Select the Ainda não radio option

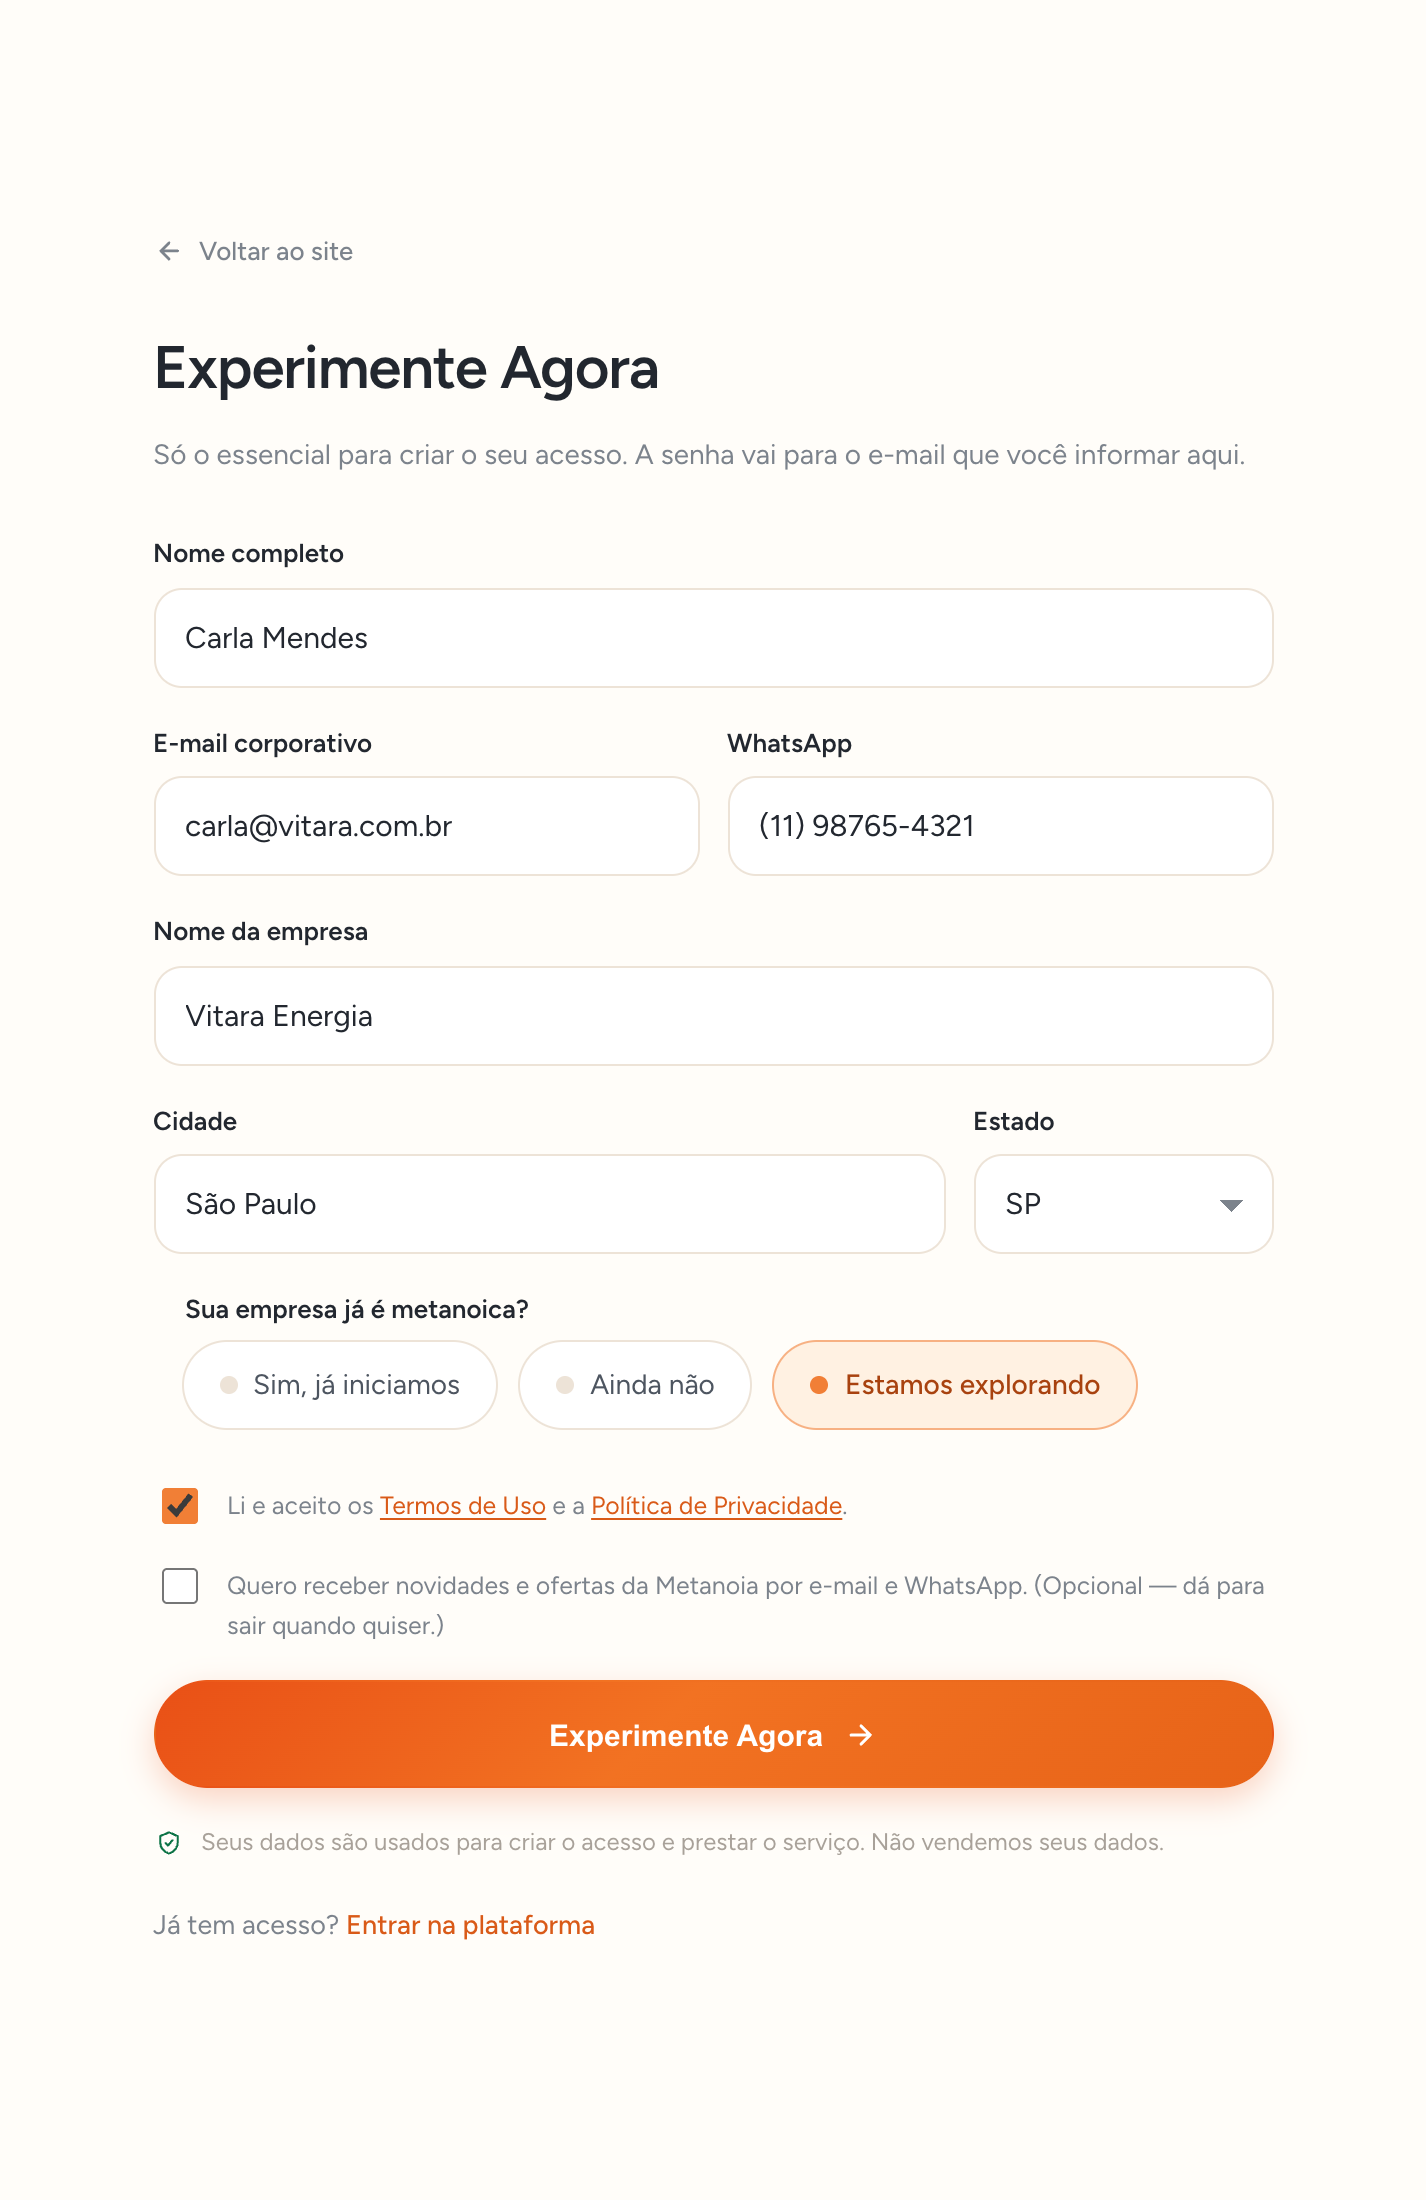coord(635,1385)
